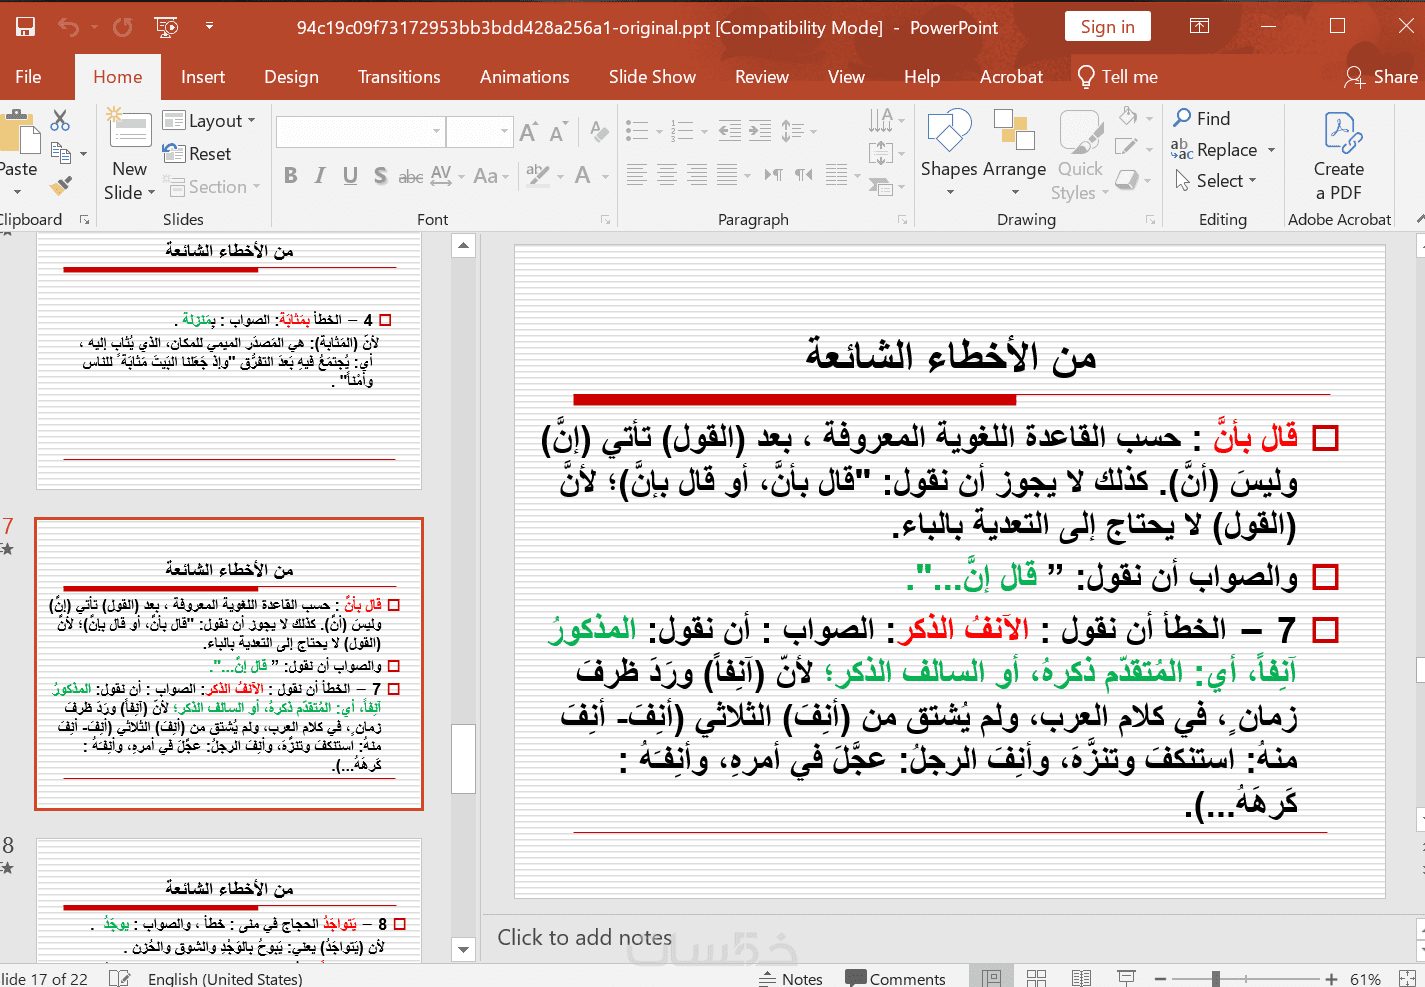Switch to Slide Sorter view icon
The image size is (1425, 987).
(1036, 978)
